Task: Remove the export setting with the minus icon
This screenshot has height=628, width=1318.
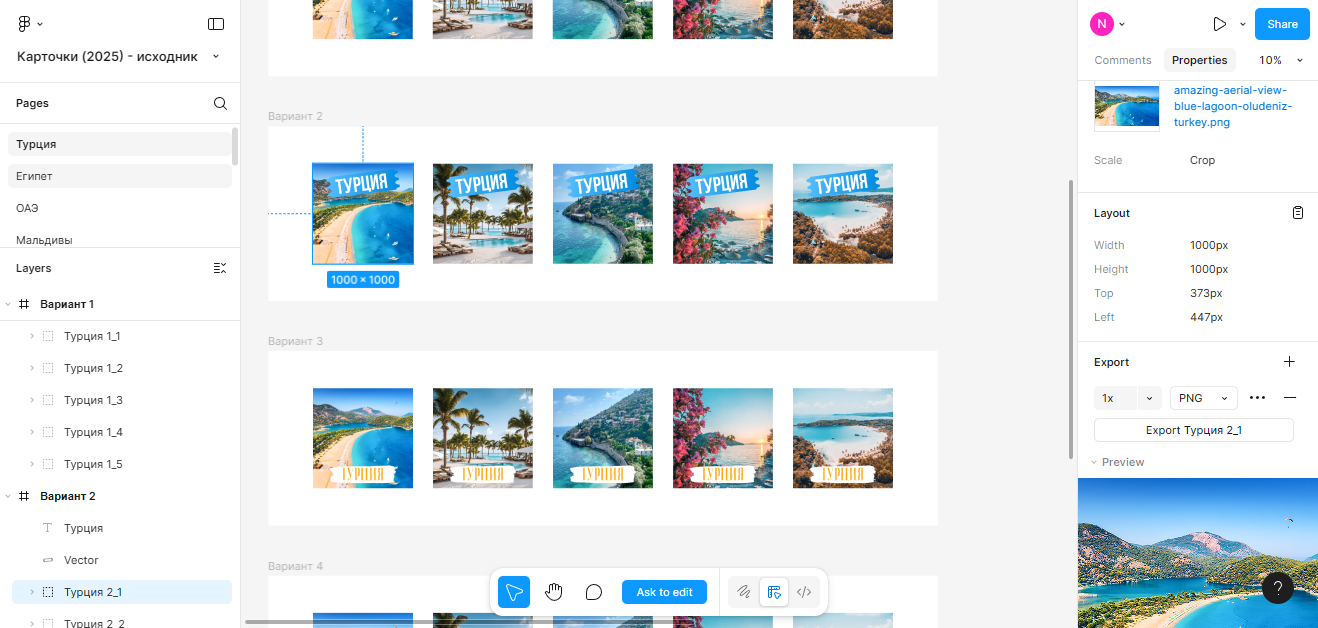Action: [1290, 398]
